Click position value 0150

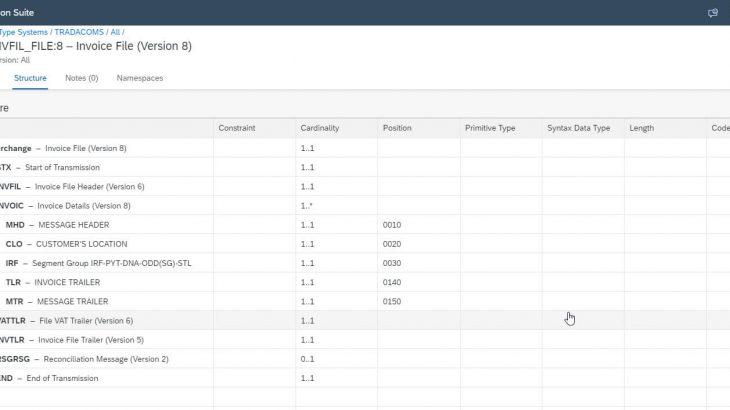click(x=392, y=302)
